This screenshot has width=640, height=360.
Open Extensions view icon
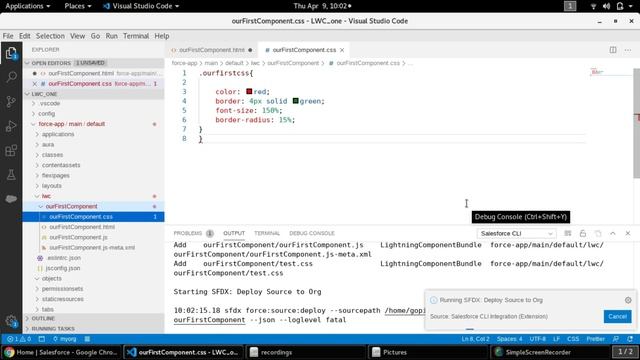pos(11,151)
